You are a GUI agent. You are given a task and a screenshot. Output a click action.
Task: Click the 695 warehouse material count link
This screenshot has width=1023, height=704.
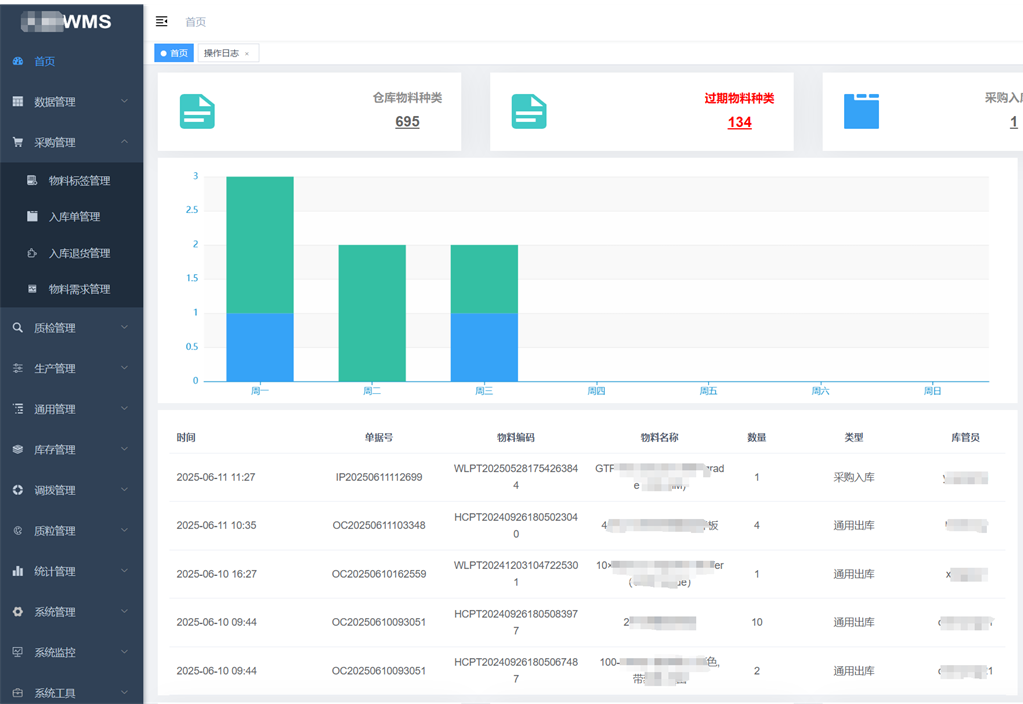point(407,122)
